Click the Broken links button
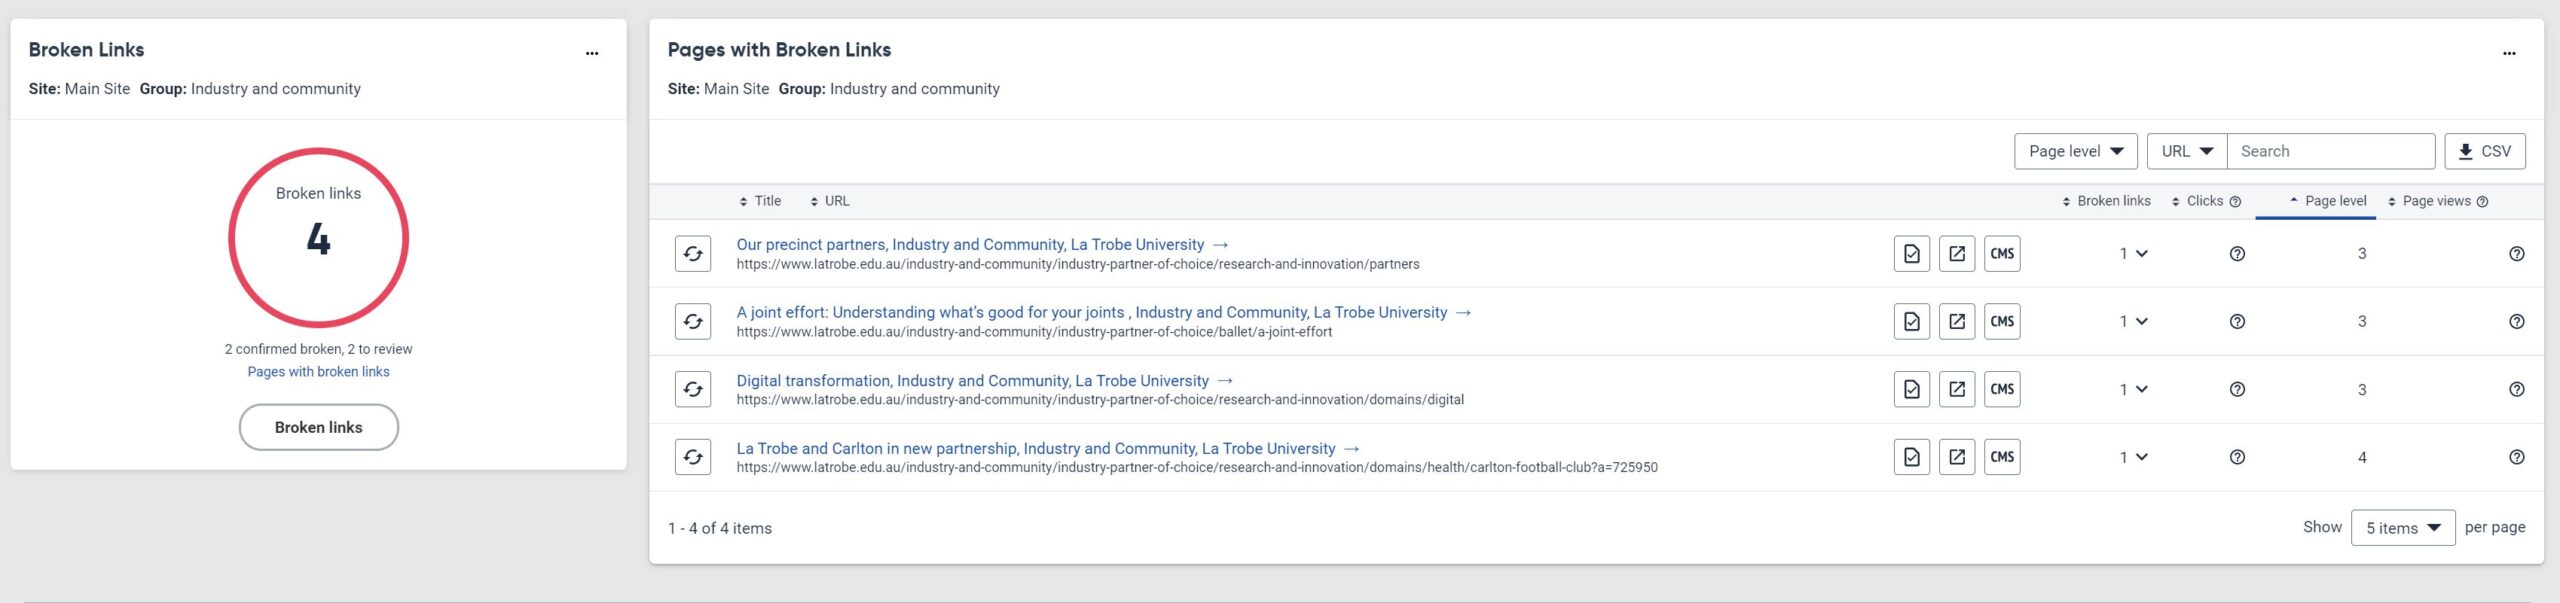2560x603 pixels. pos(318,428)
